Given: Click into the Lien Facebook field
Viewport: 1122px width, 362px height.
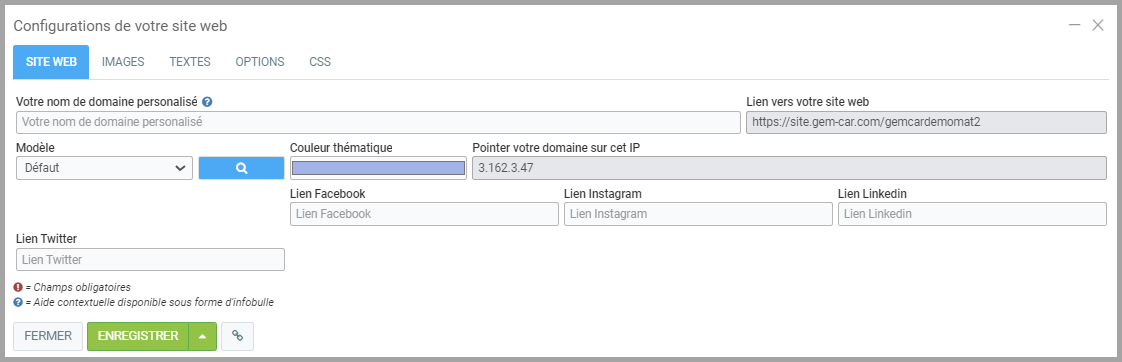Looking at the screenshot, I should [424, 214].
